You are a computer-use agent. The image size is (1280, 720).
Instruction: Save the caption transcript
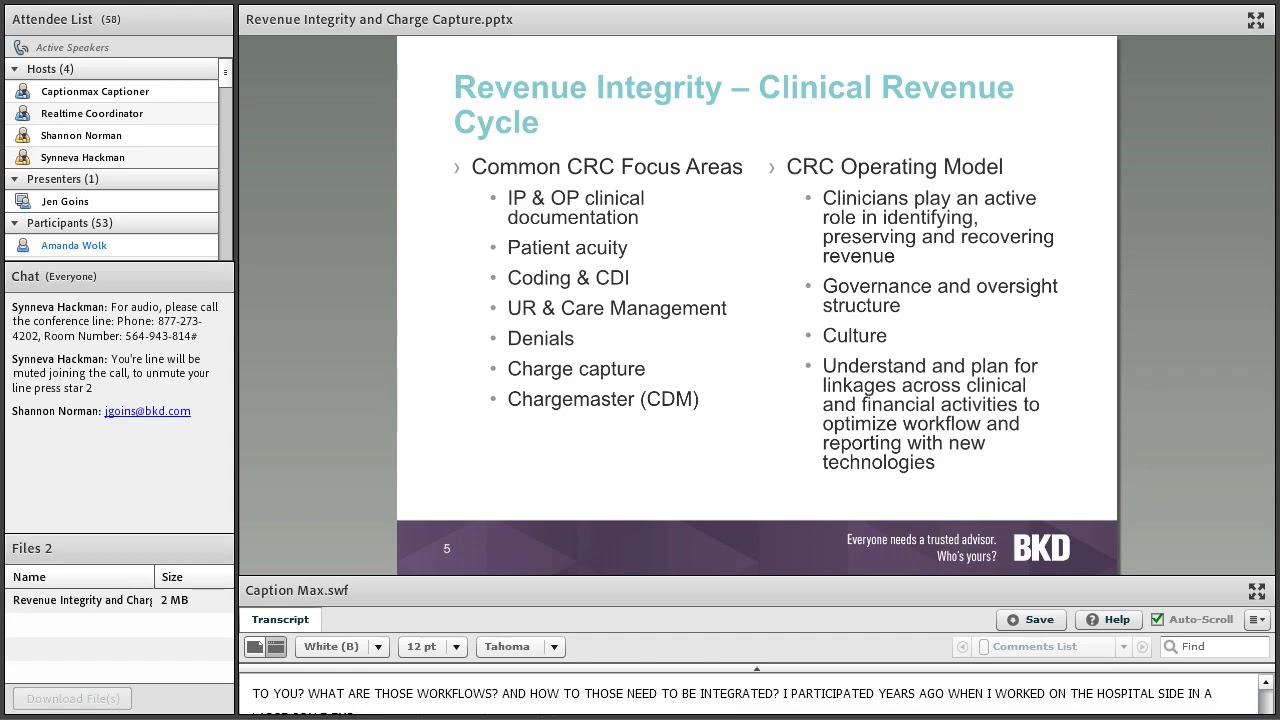tap(1030, 620)
